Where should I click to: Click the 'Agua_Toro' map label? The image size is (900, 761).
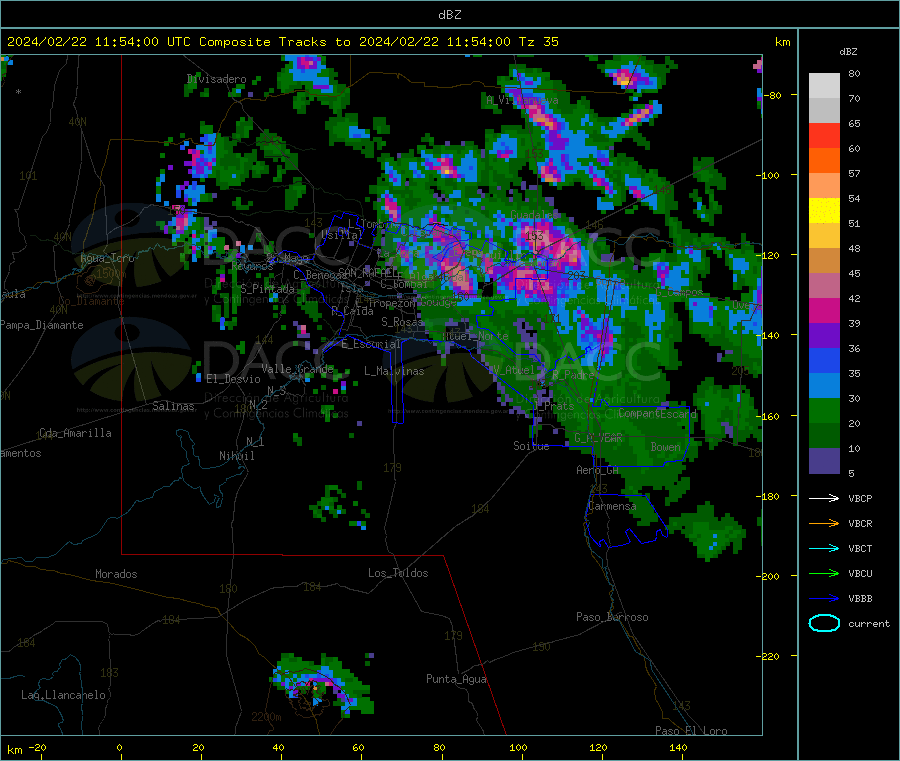107,258
